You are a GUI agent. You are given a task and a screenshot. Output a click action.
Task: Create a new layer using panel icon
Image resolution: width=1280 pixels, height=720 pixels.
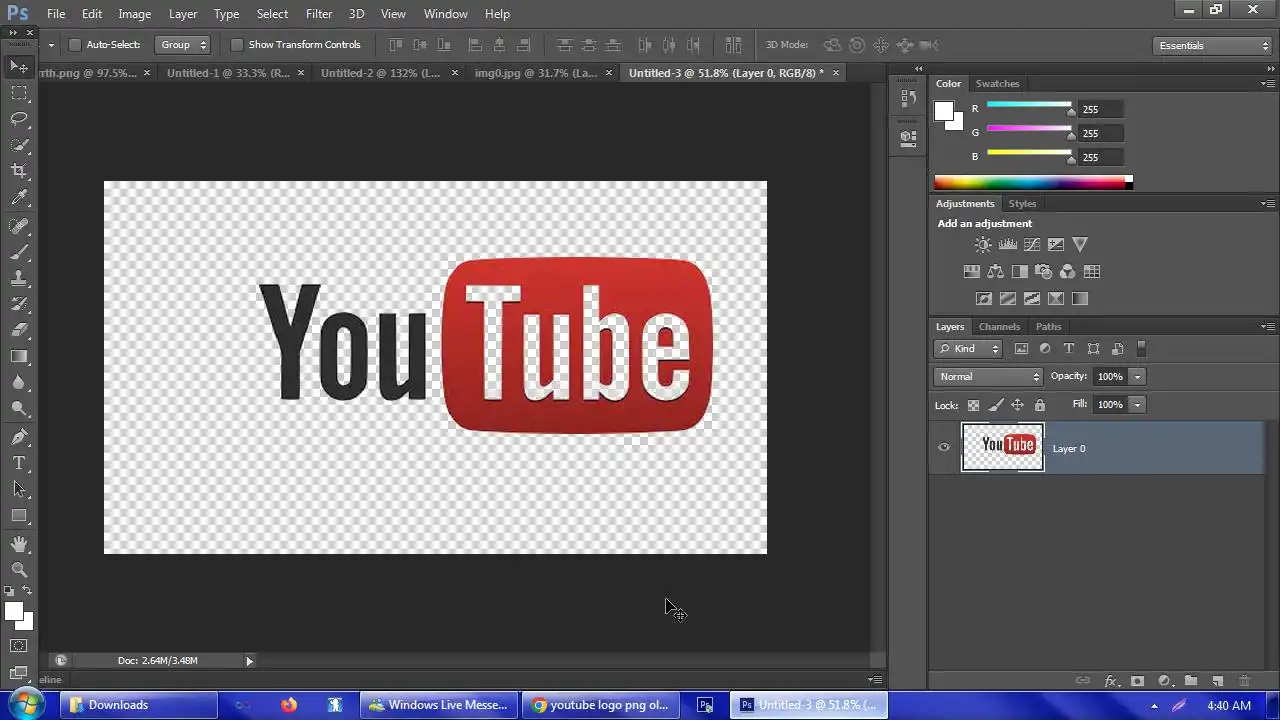[1217, 681]
